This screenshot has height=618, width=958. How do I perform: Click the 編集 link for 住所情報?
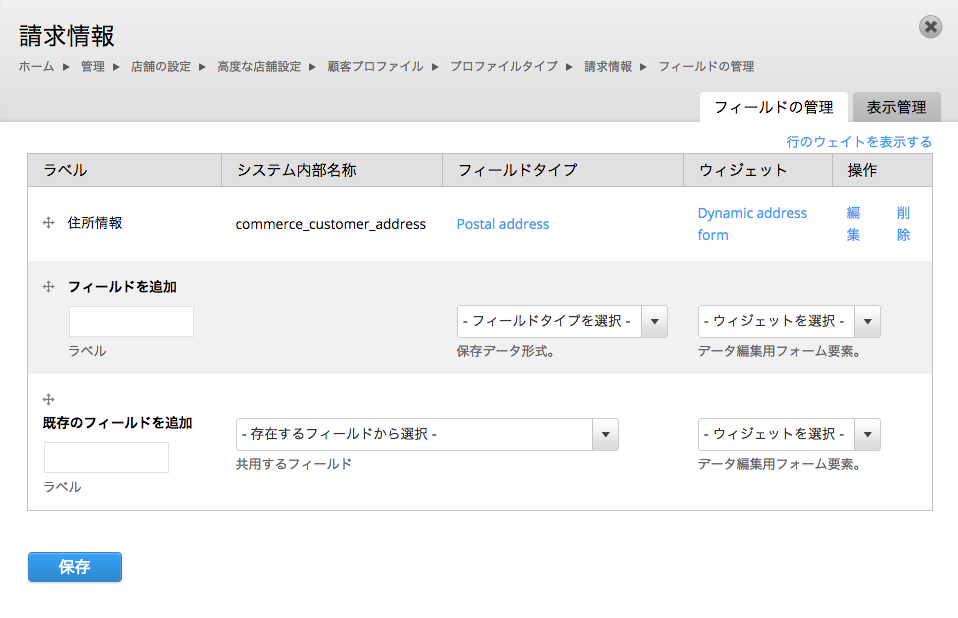click(x=853, y=223)
